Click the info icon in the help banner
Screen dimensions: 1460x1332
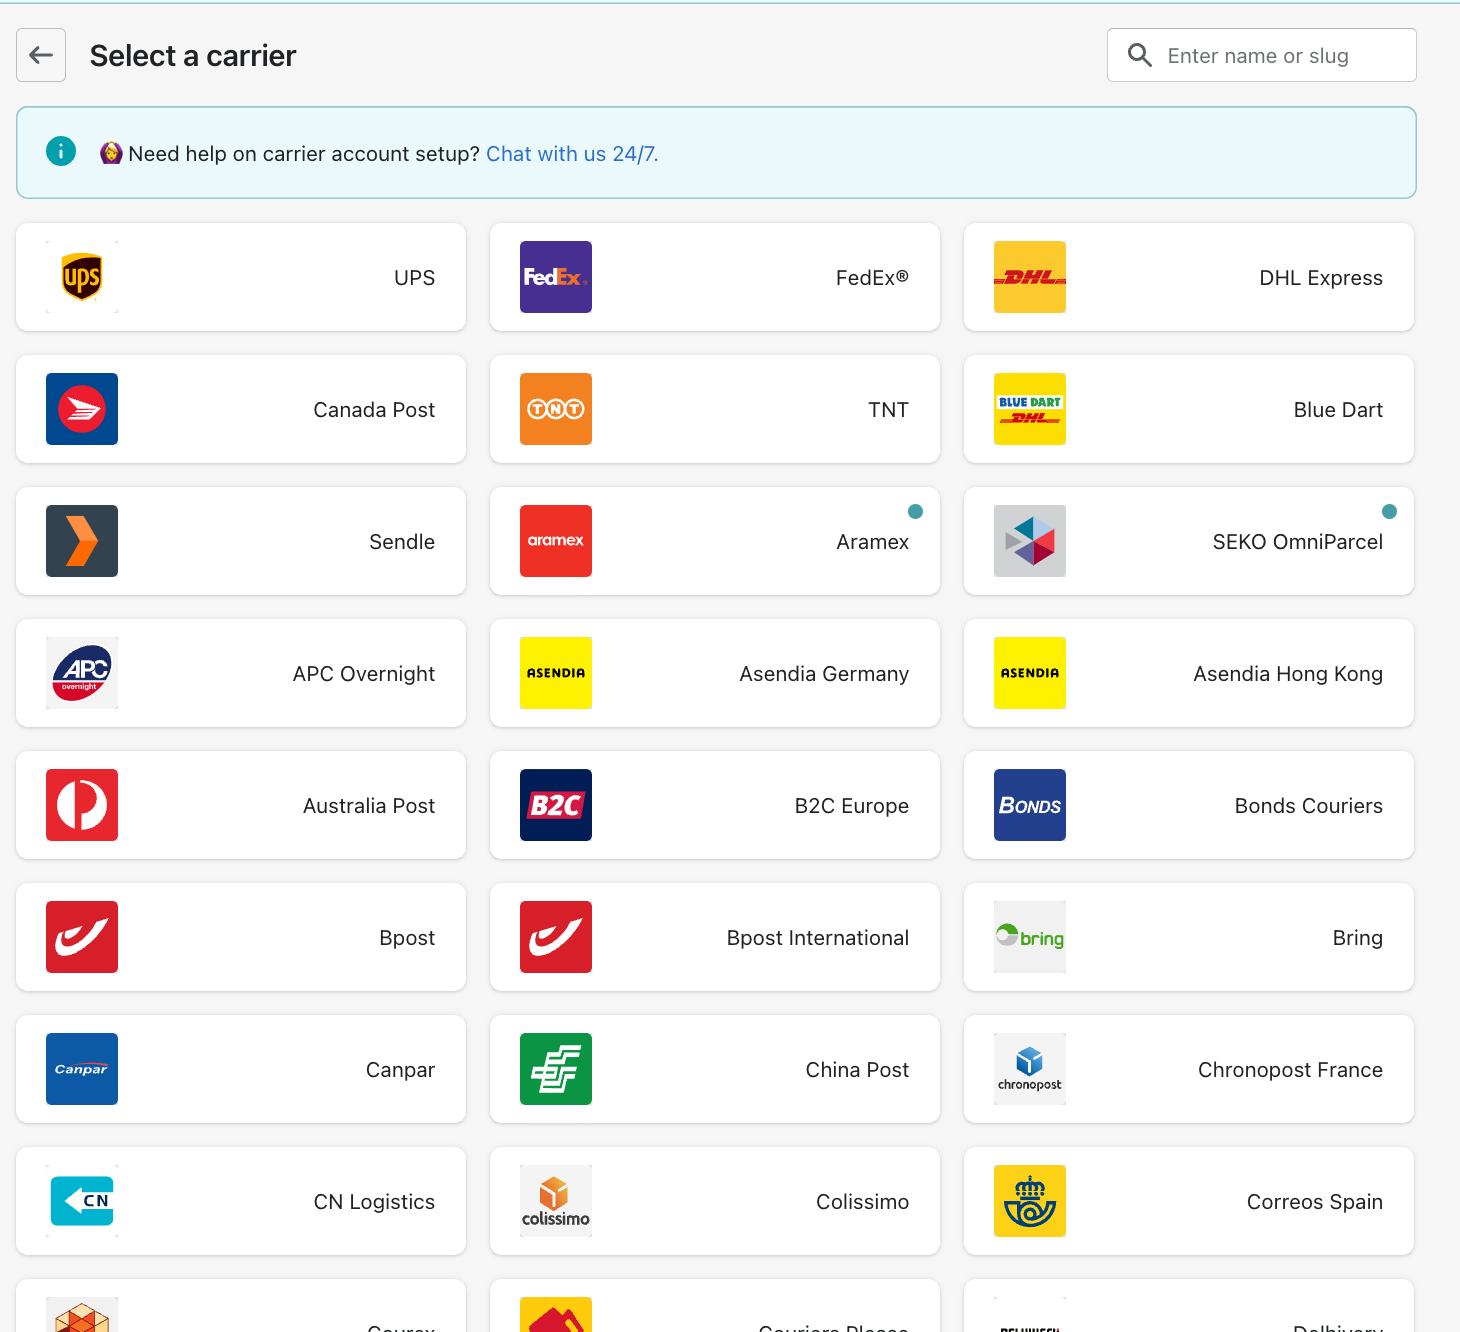pyautogui.click(x=61, y=151)
